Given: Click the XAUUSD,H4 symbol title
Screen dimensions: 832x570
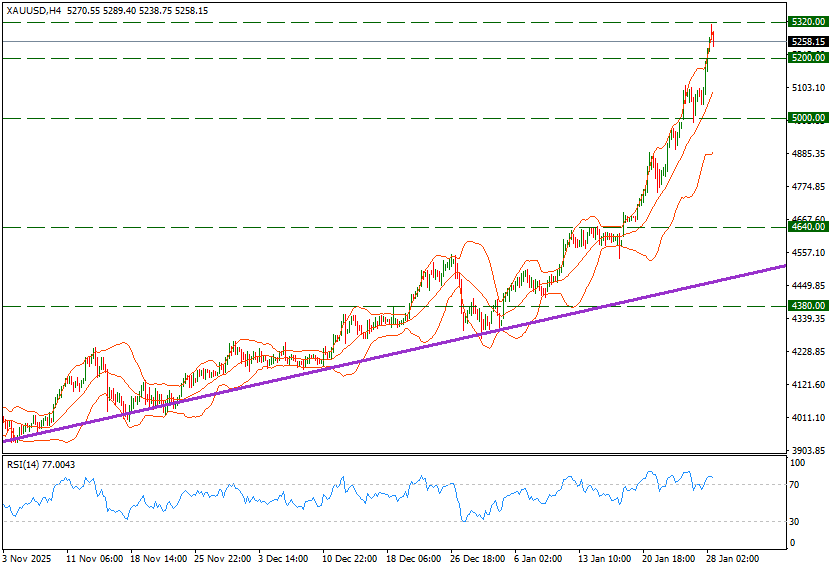Looking at the screenshot, I should (x=33, y=9).
